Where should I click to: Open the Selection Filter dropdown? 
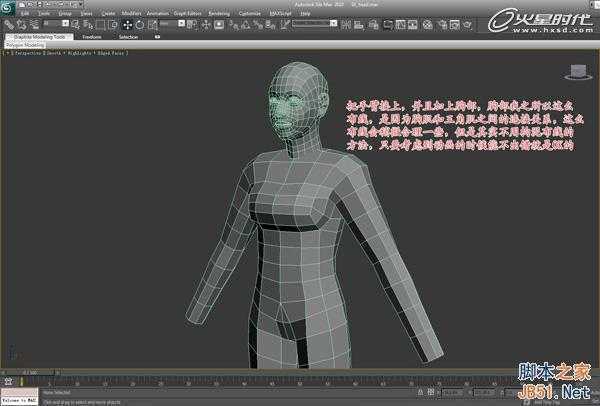pyautogui.click(x=56, y=24)
